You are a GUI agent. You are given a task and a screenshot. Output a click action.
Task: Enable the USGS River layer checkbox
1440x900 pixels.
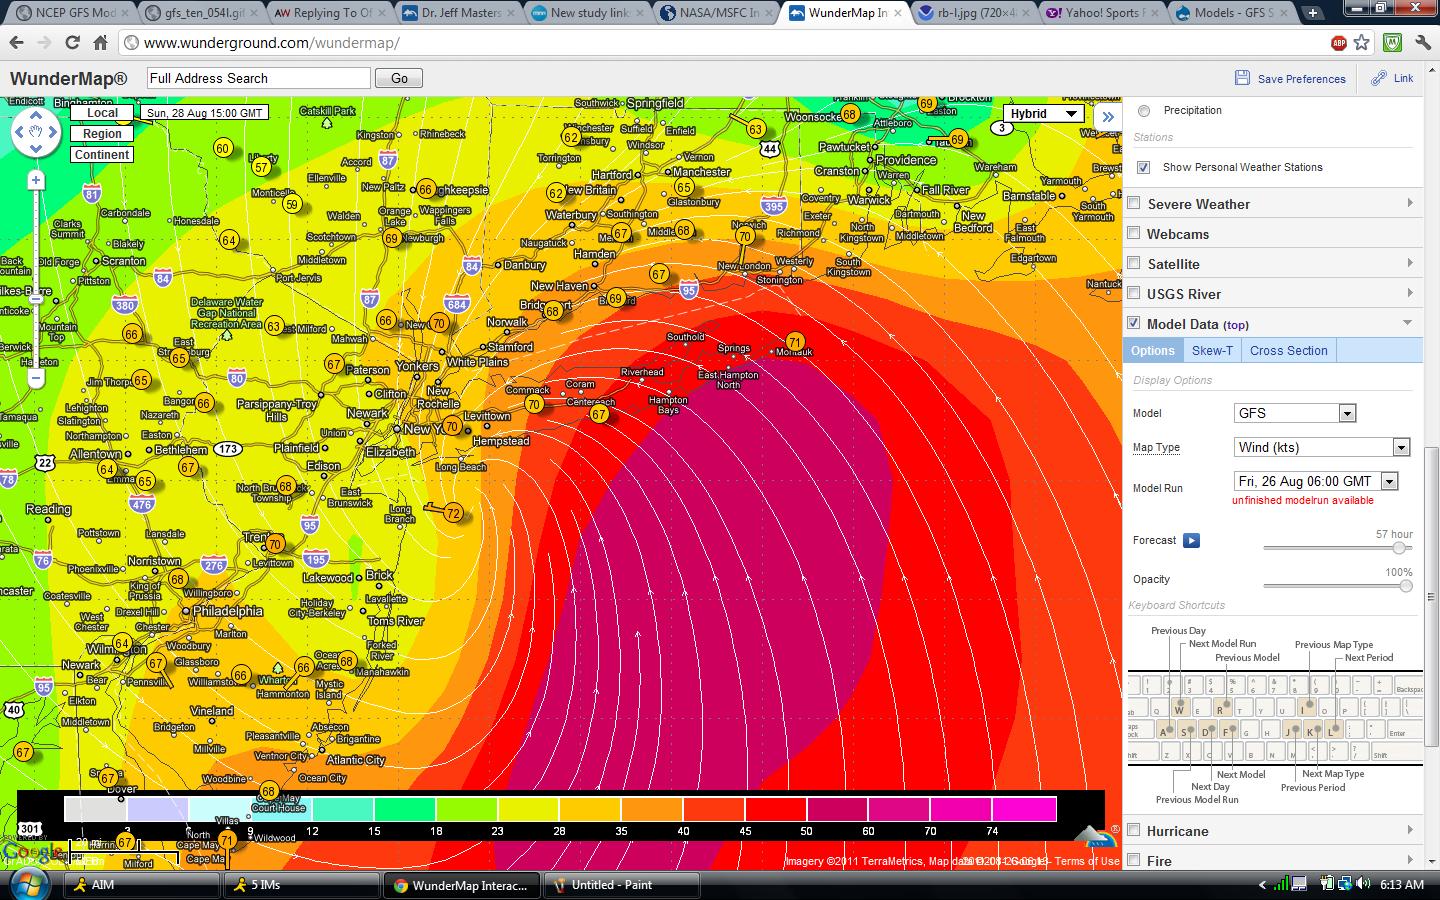tap(1134, 293)
